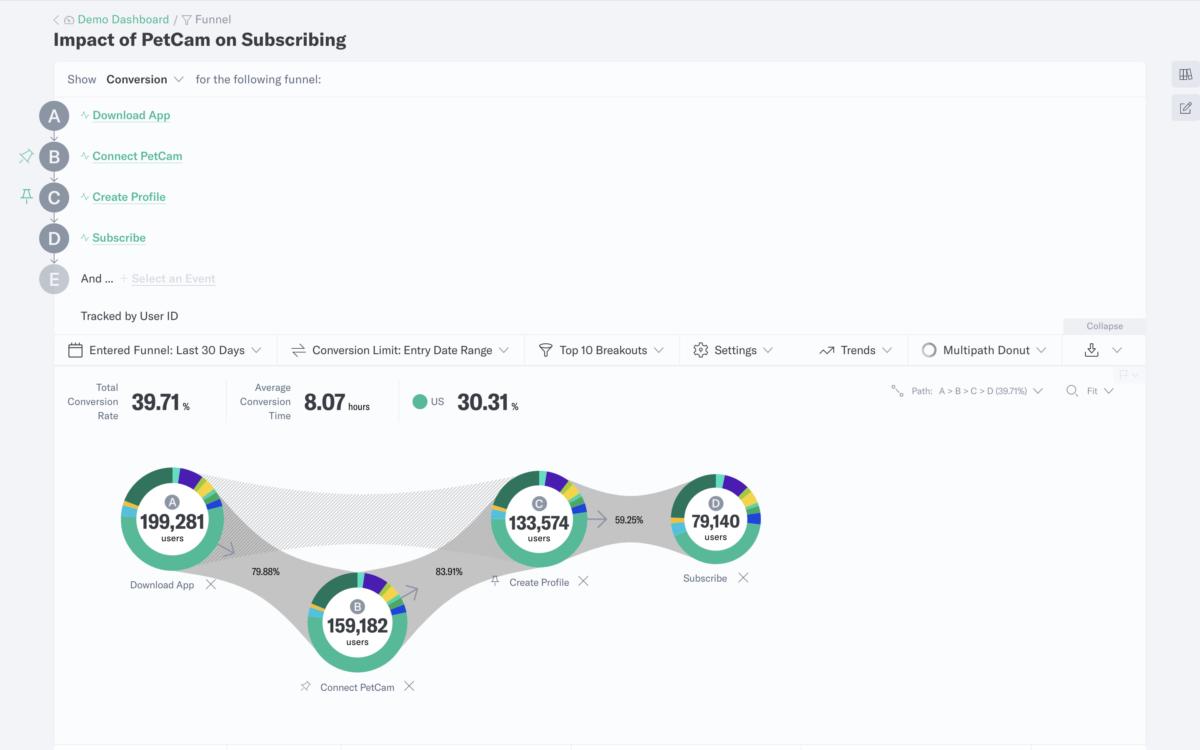
Task: Click the green US color dot
Action: click(421, 400)
